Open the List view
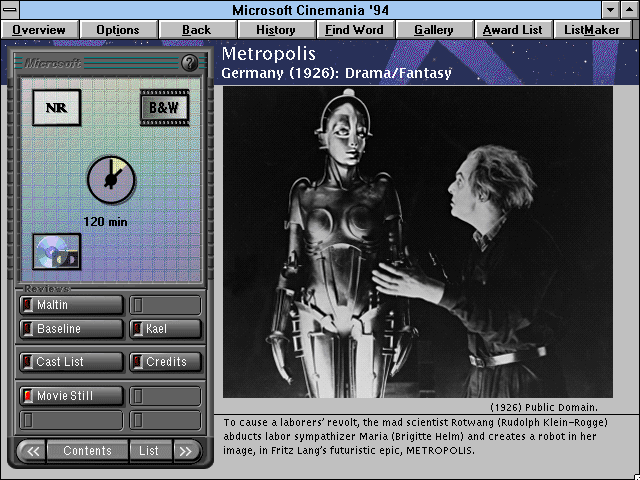This screenshot has width=640, height=480. 149,451
